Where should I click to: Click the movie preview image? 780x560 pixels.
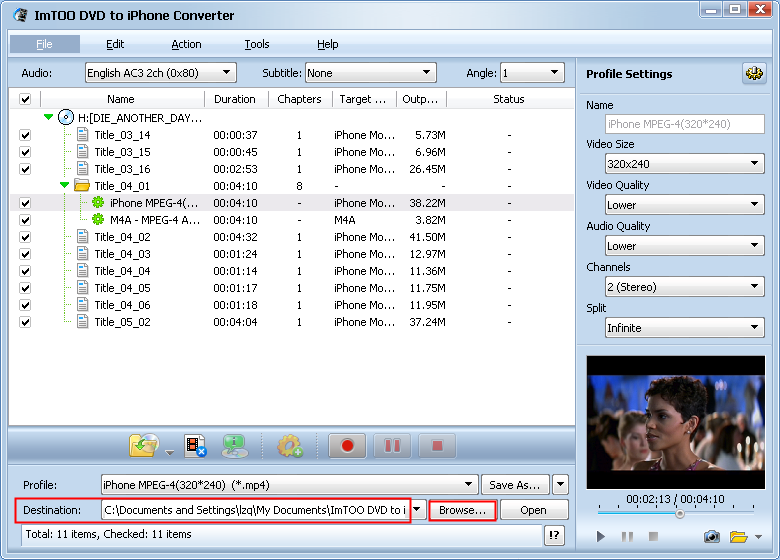[676, 422]
